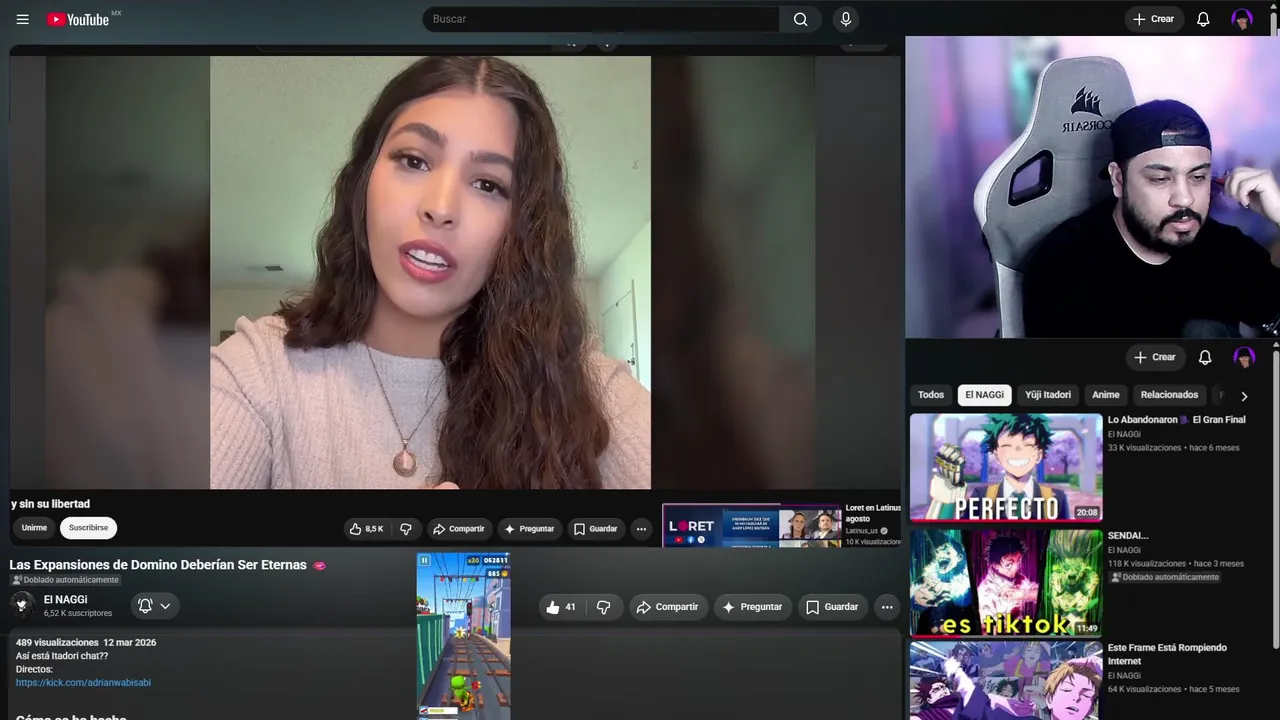Open the LORET video thumbnail

(752, 526)
